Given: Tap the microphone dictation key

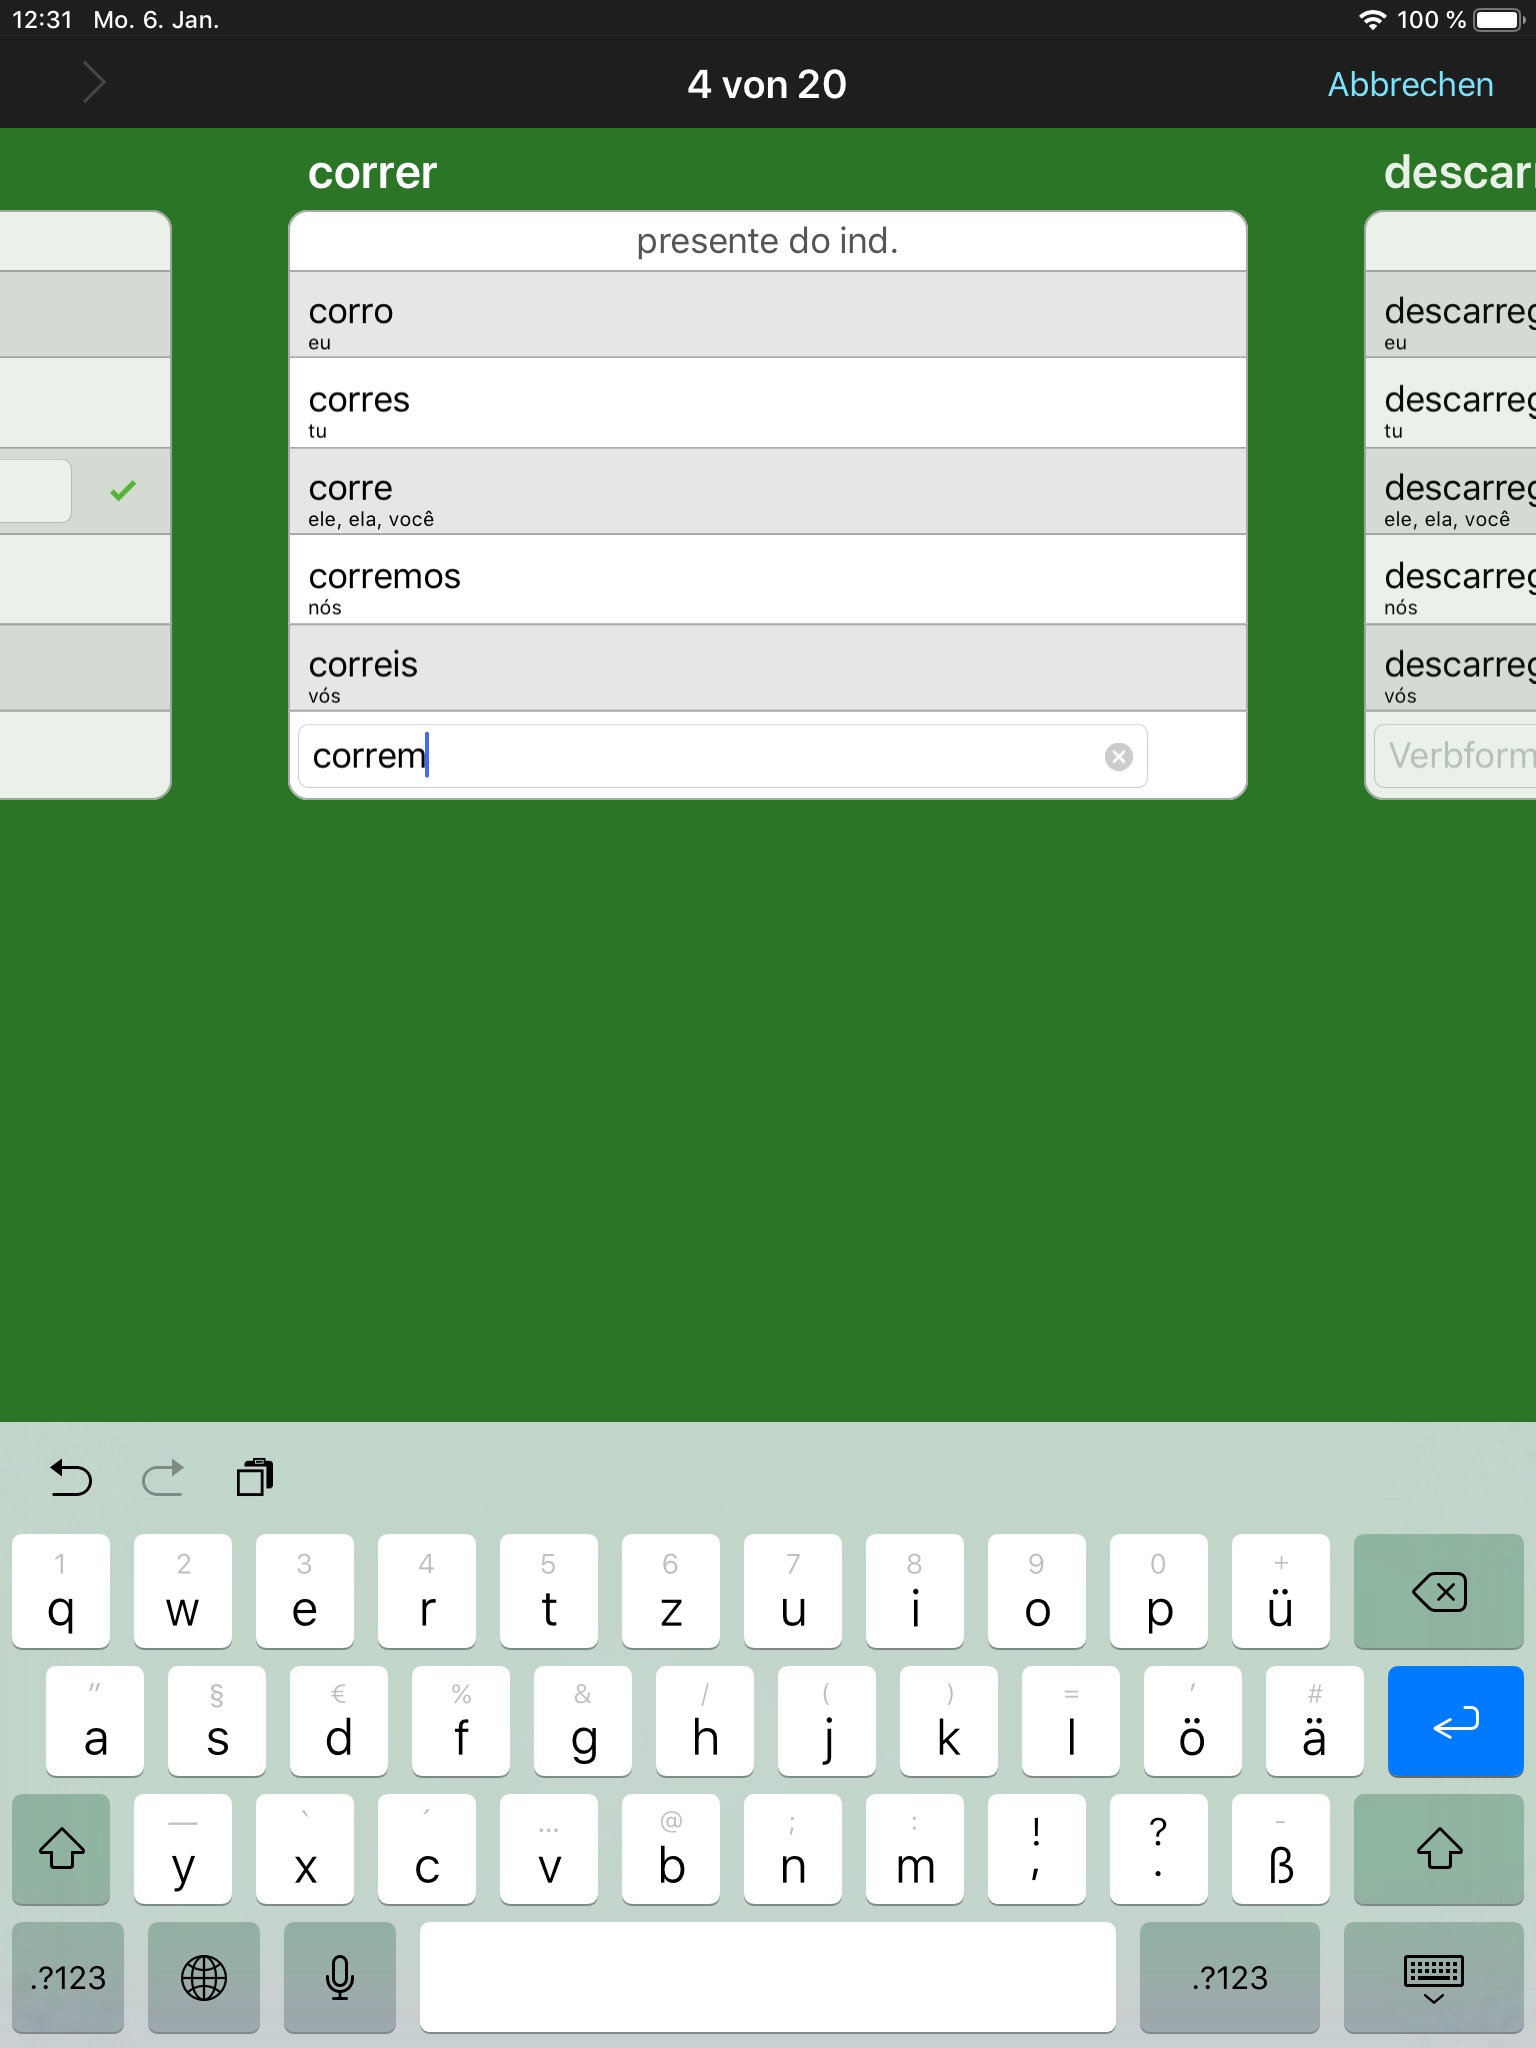Looking at the screenshot, I should click(x=340, y=1977).
